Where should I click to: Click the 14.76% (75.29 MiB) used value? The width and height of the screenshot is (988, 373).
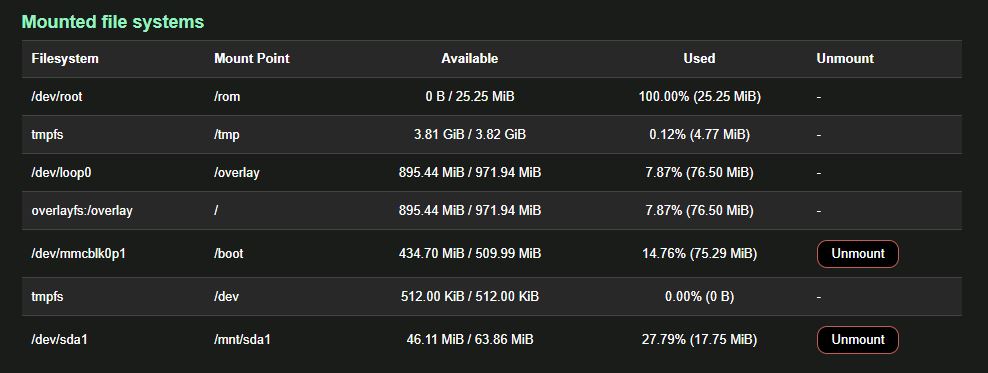point(699,254)
